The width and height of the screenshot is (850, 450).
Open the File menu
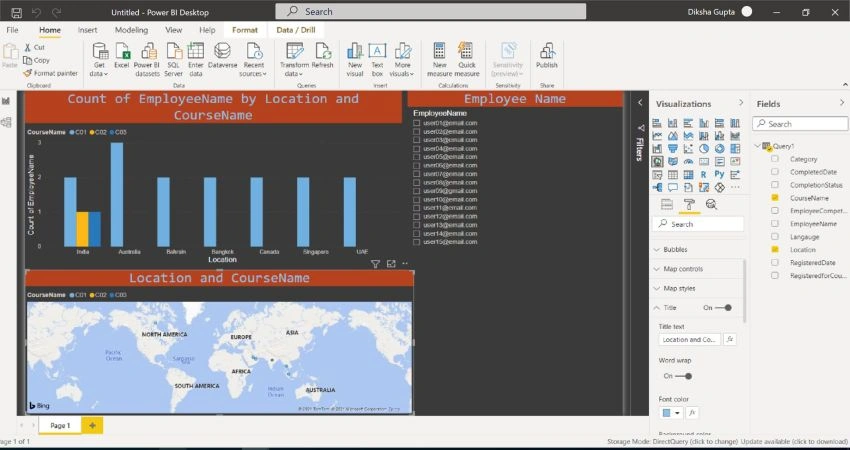coord(12,30)
